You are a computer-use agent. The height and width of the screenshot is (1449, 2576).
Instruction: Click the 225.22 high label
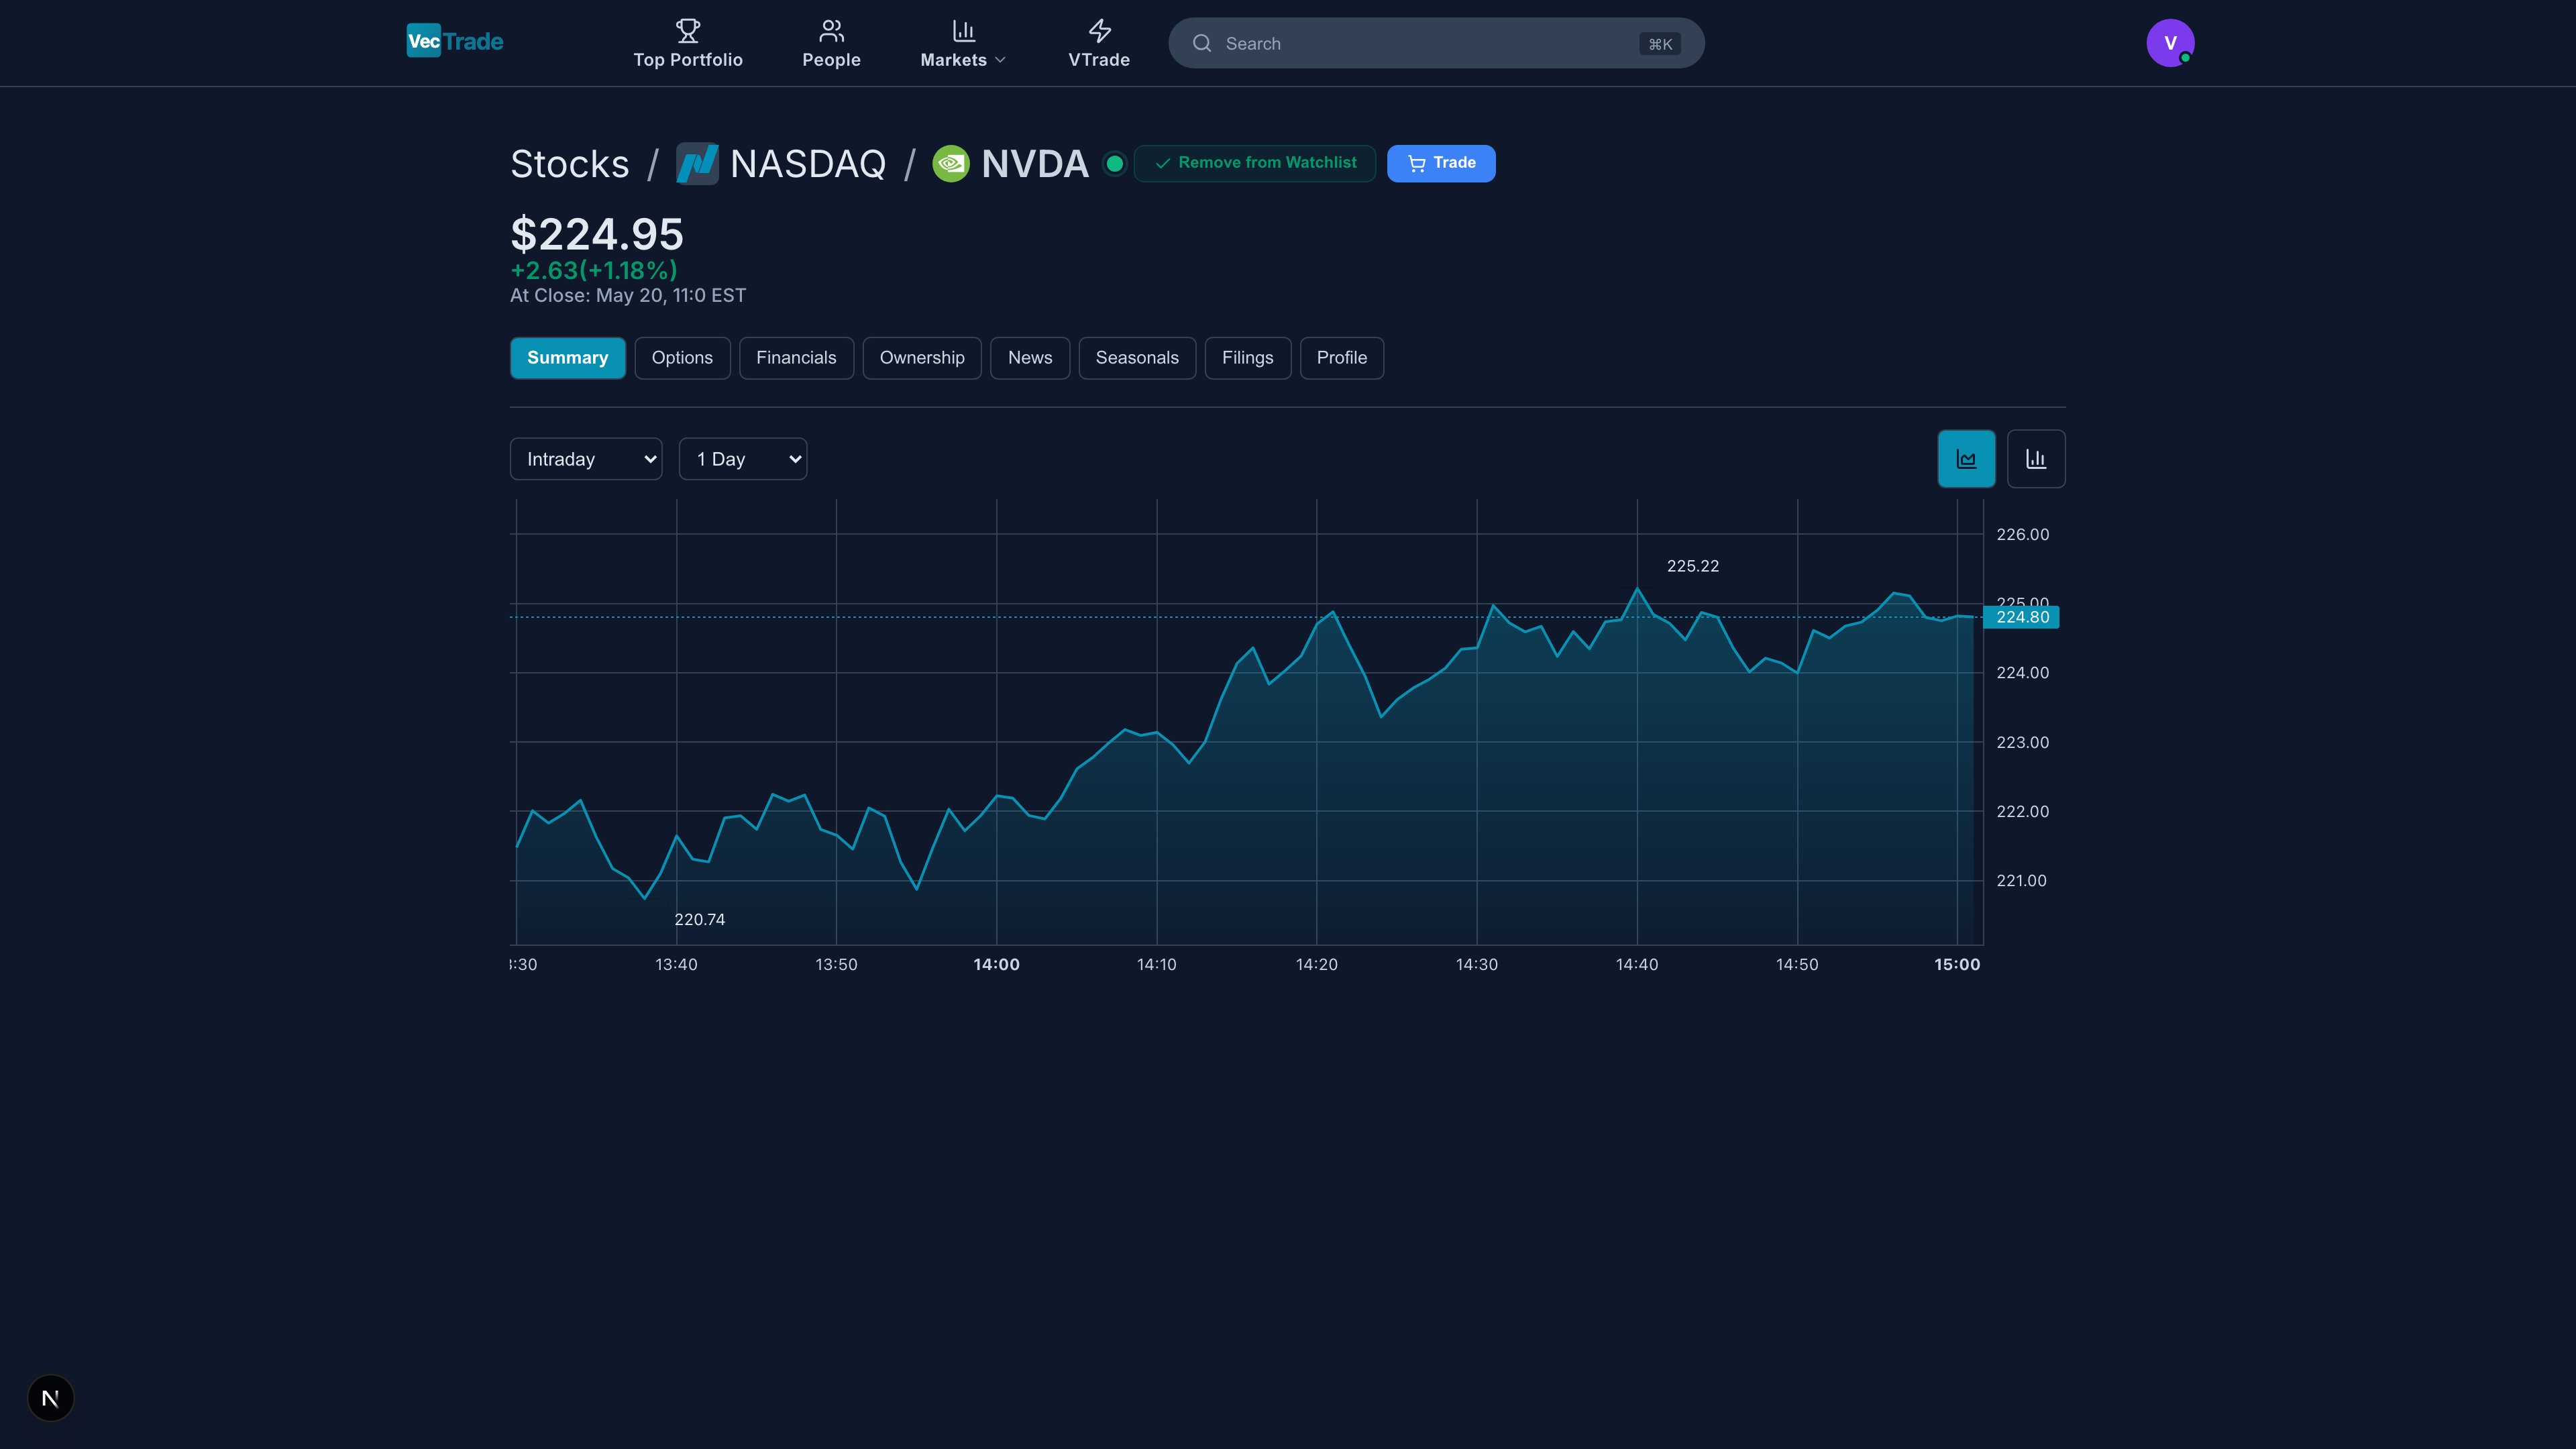click(1693, 566)
